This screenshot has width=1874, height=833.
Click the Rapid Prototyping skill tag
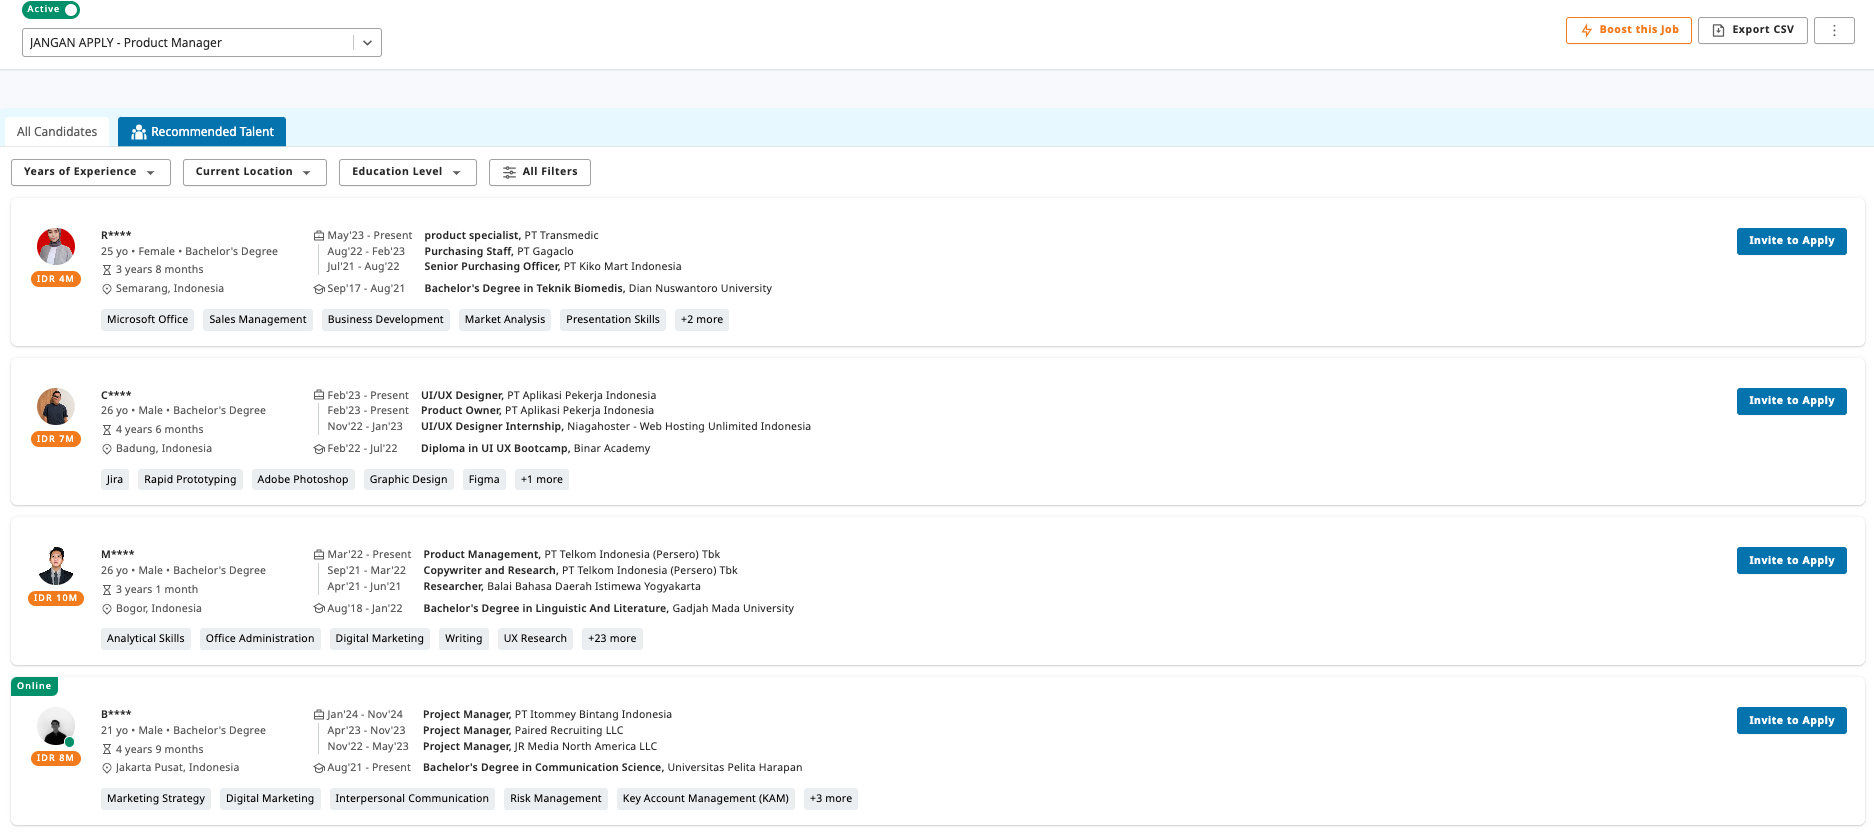pyautogui.click(x=190, y=480)
